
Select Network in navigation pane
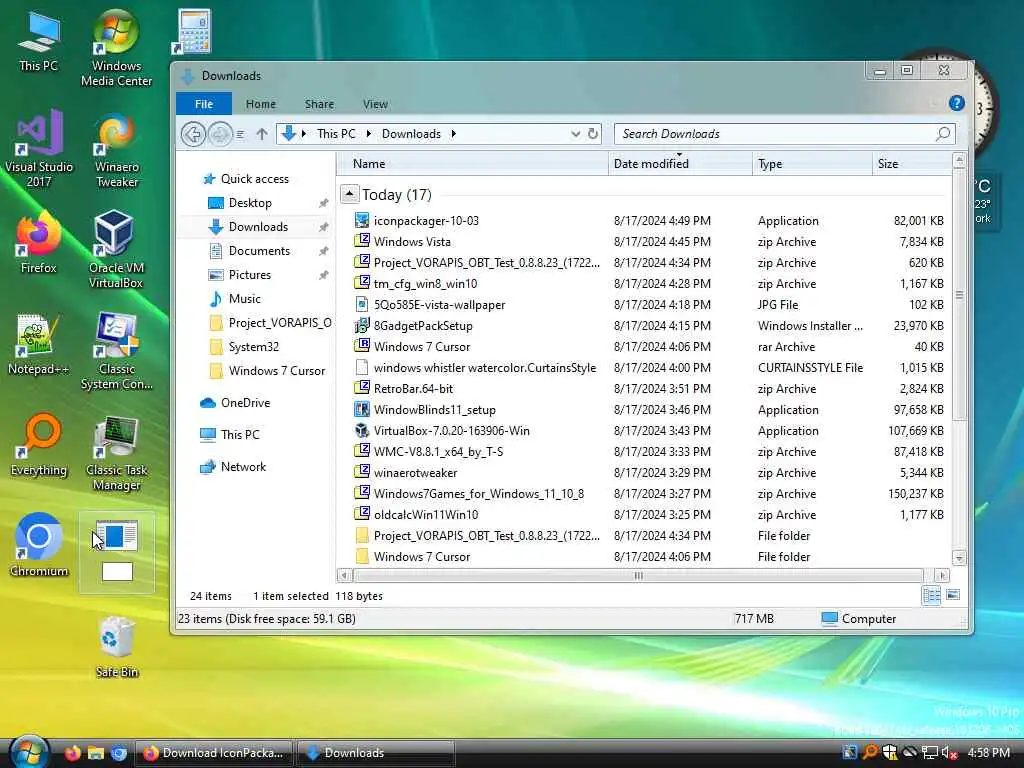[x=233, y=467]
